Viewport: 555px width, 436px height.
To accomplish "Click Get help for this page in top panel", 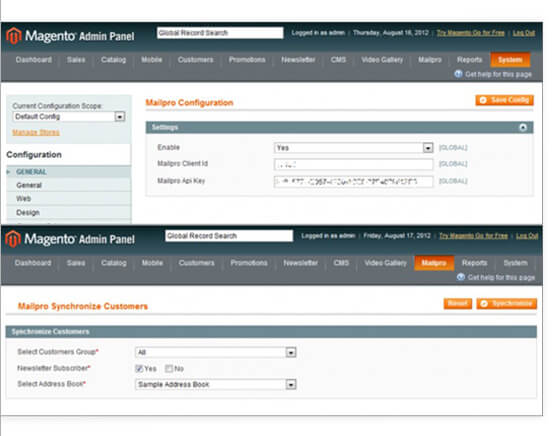I will coord(498,74).
